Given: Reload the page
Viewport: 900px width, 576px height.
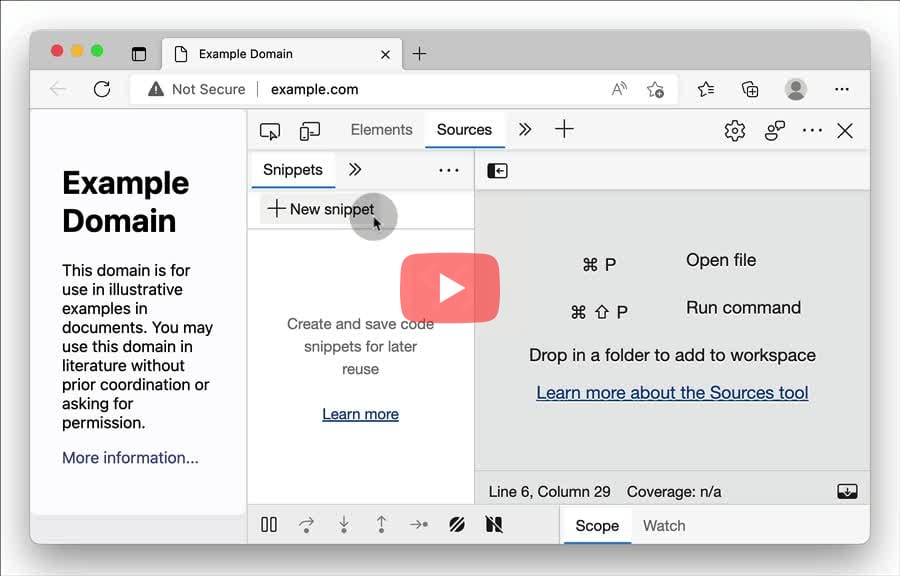Looking at the screenshot, I should [x=102, y=89].
